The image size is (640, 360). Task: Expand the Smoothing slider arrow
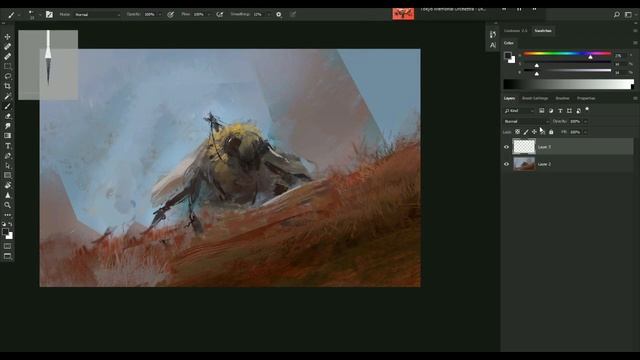tap(269, 14)
